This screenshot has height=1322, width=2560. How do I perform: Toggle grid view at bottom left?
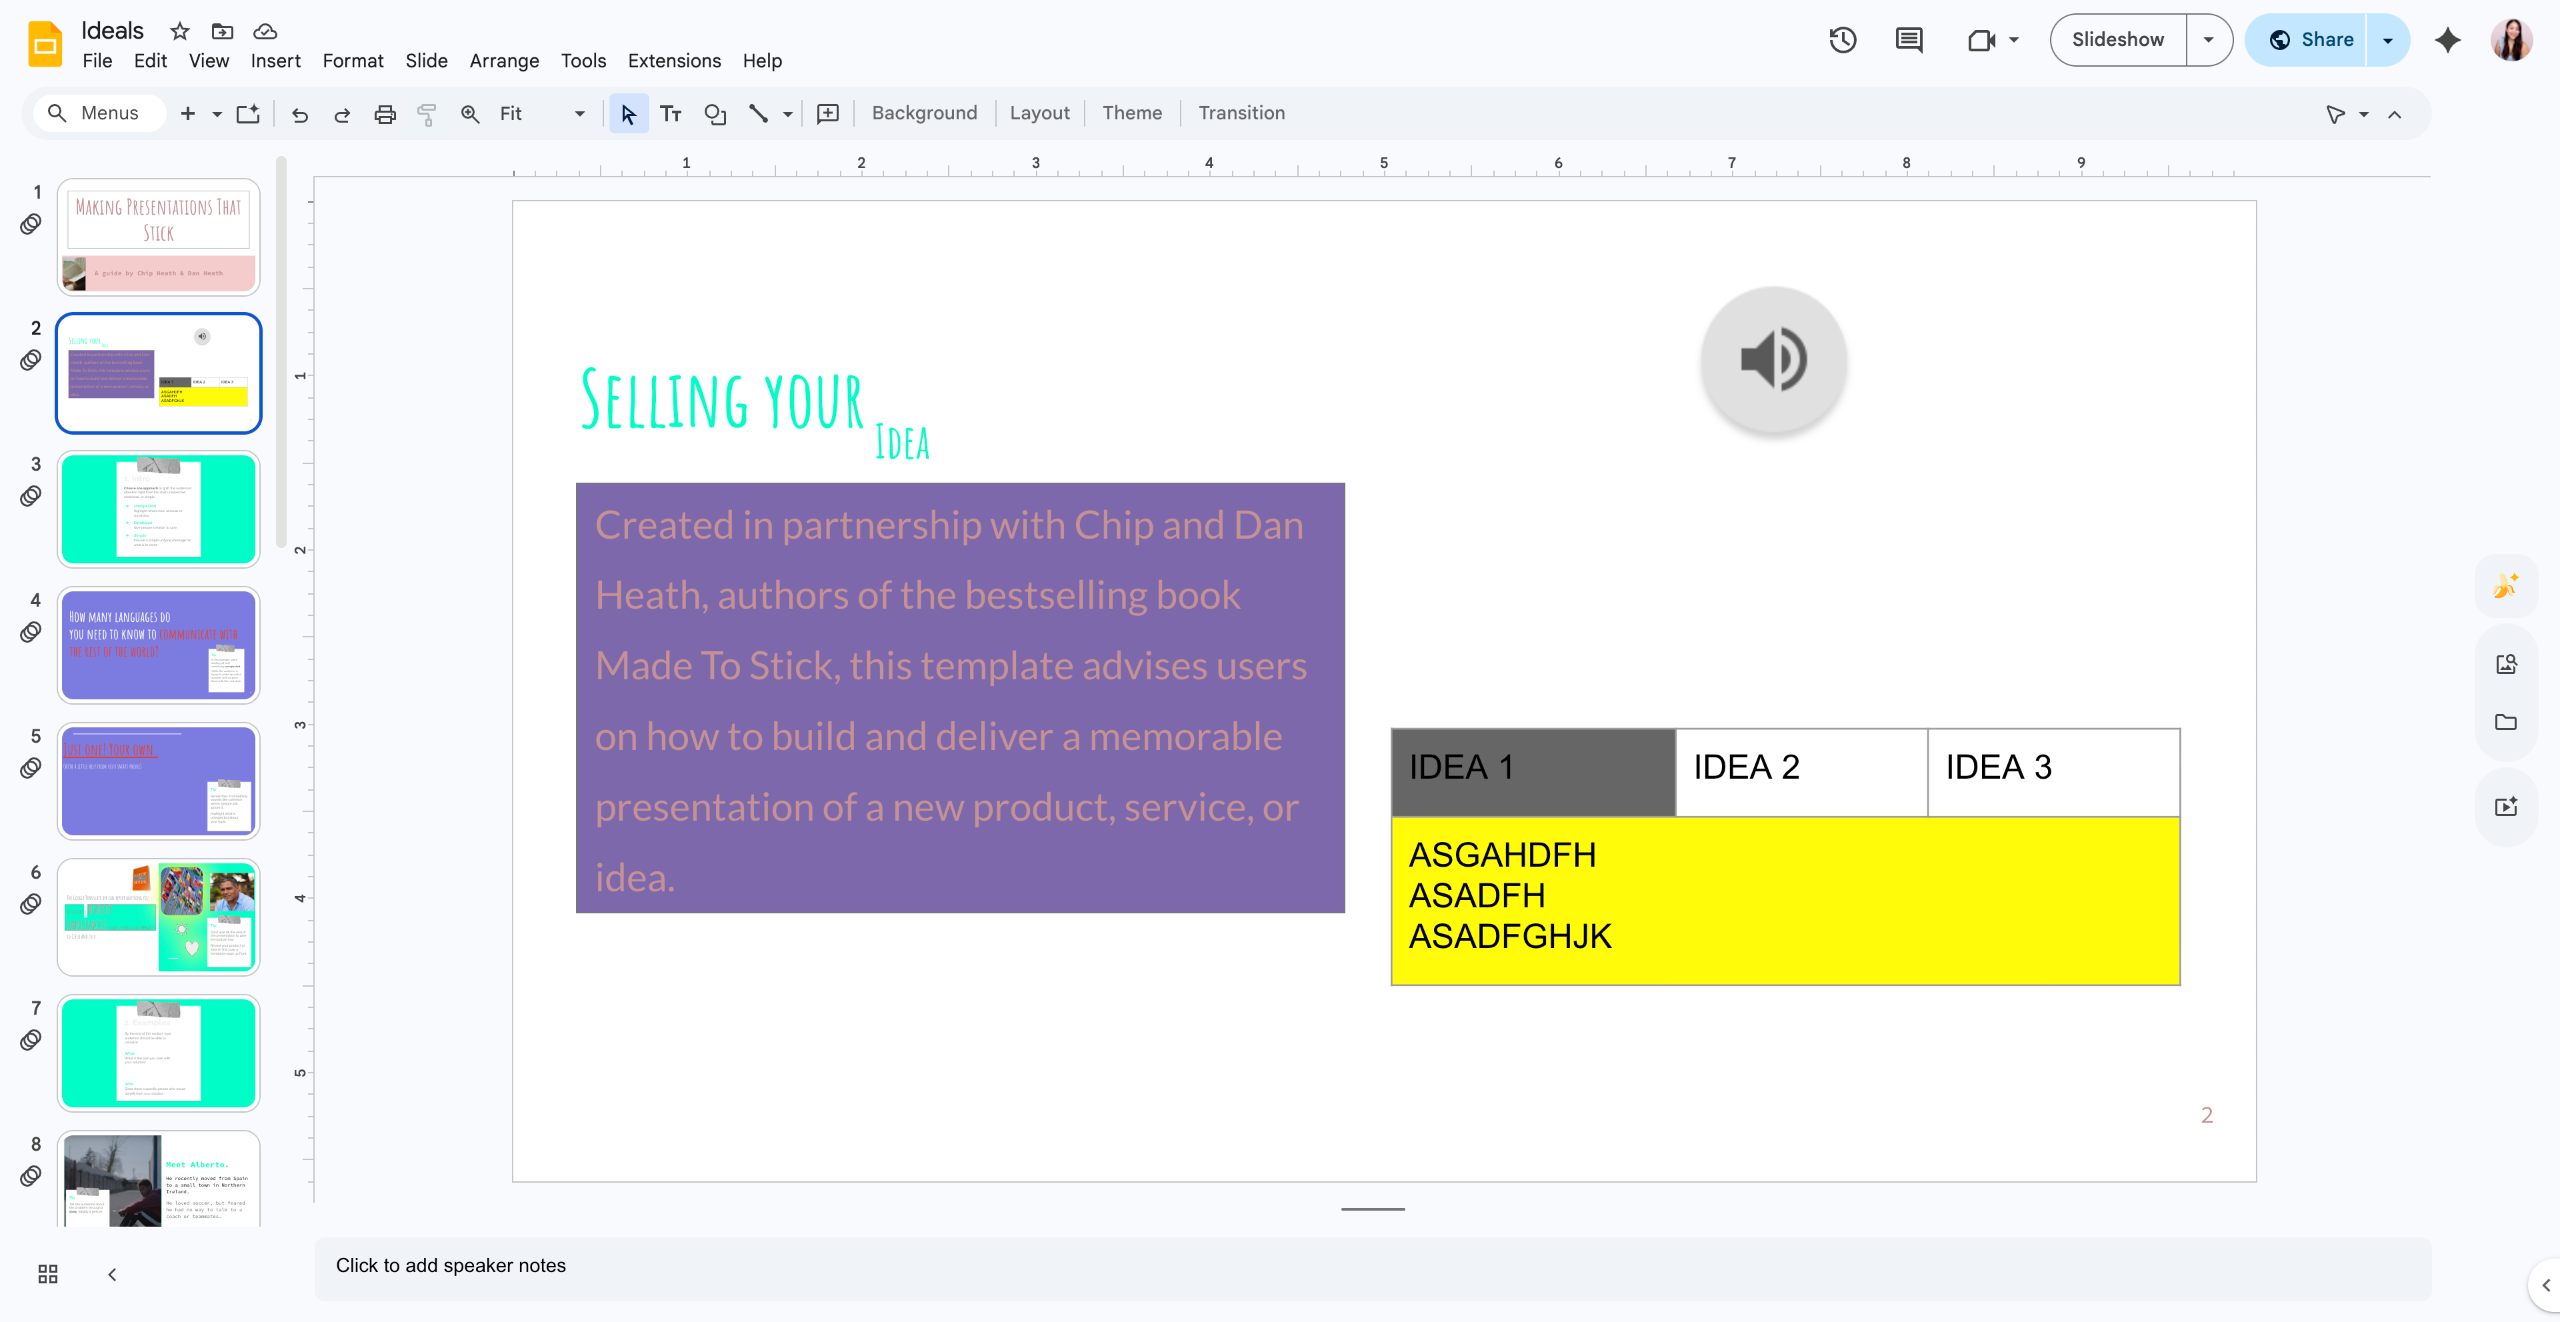48,1274
